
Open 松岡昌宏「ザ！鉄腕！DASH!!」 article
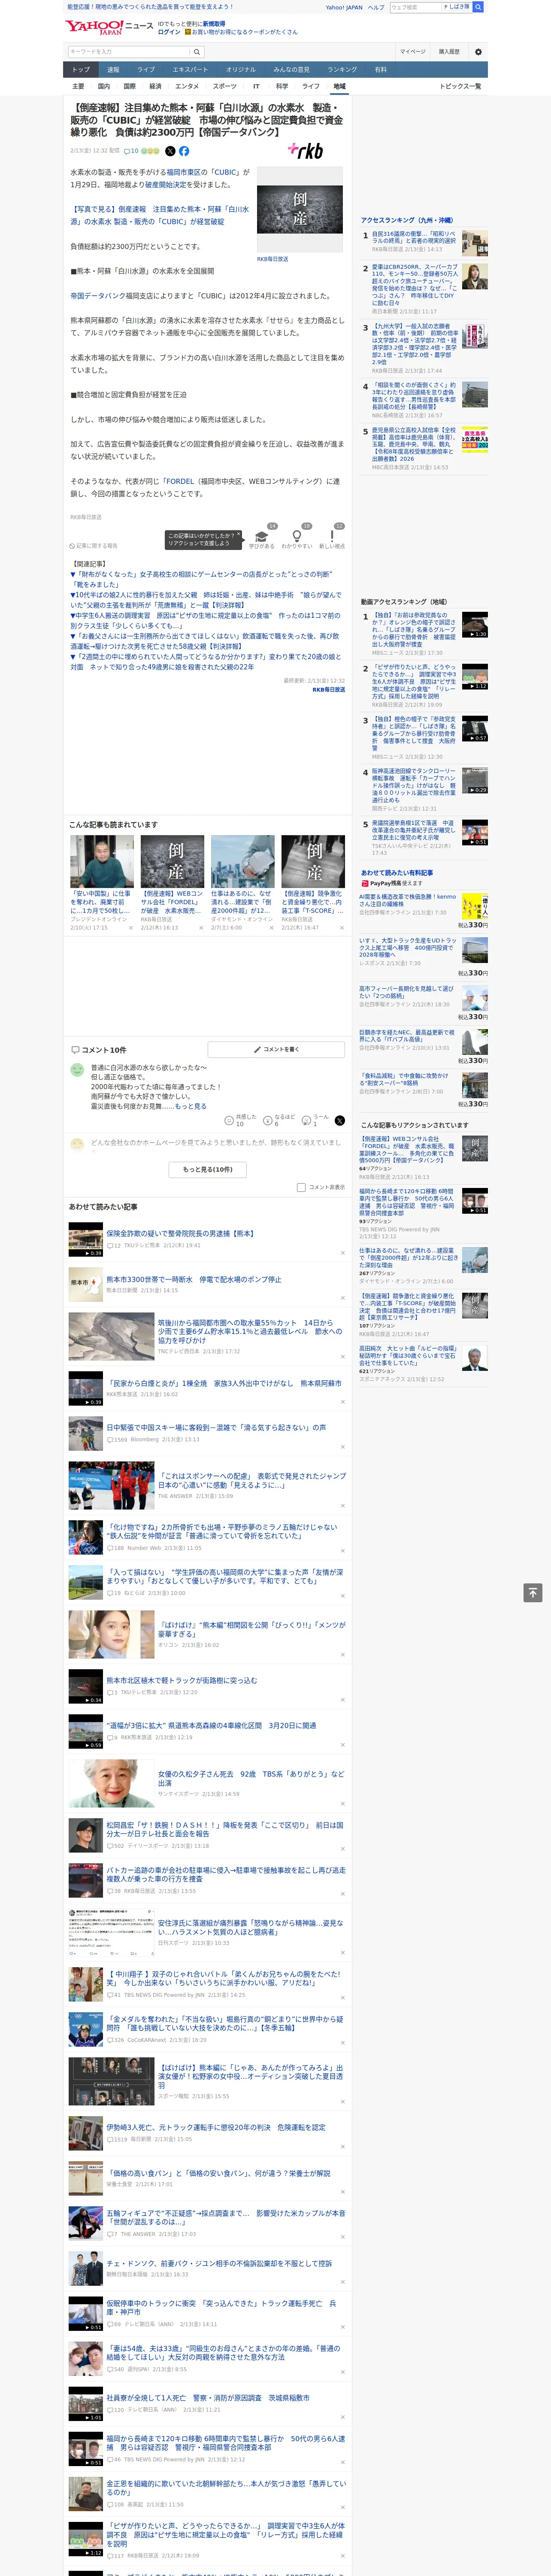click(225, 1829)
